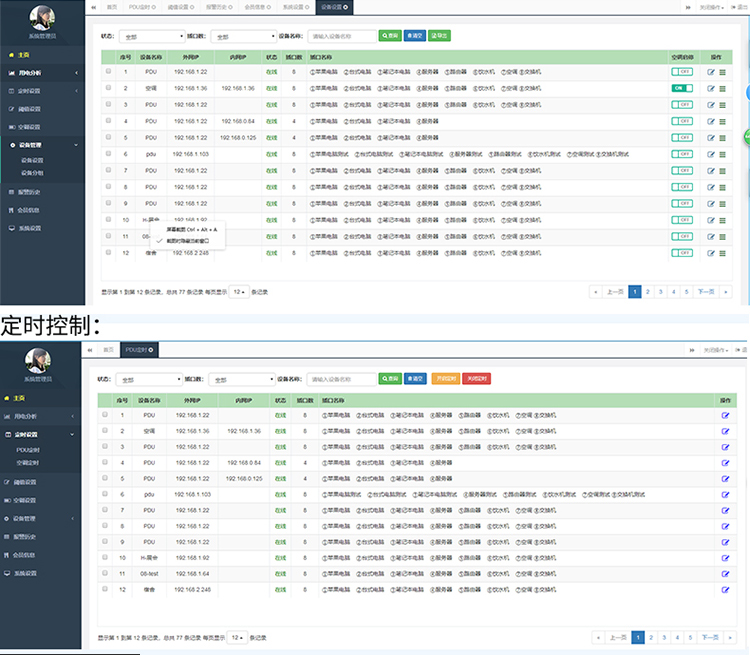
Task: Turn off the ON air-conditioner switch in row 2
Action: tap(682, 88)
